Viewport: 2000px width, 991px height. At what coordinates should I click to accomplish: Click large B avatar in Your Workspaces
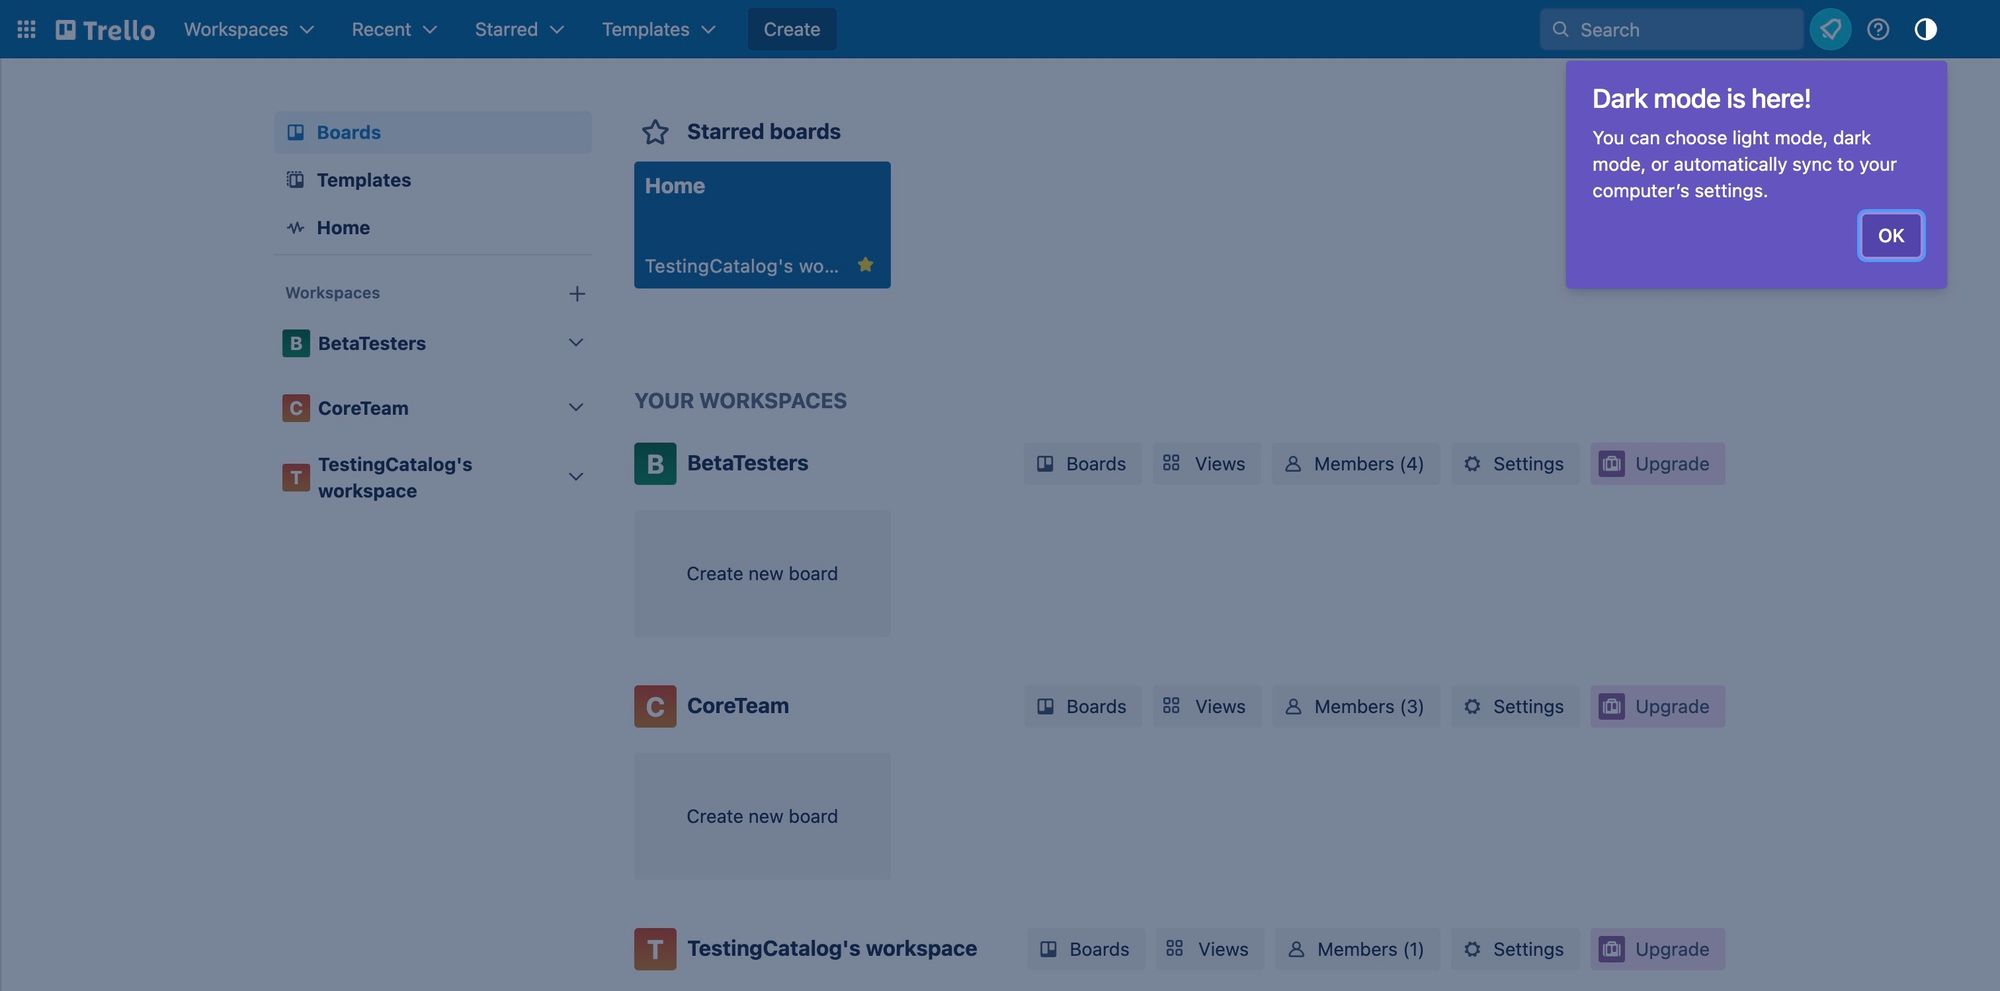[655, 464]
